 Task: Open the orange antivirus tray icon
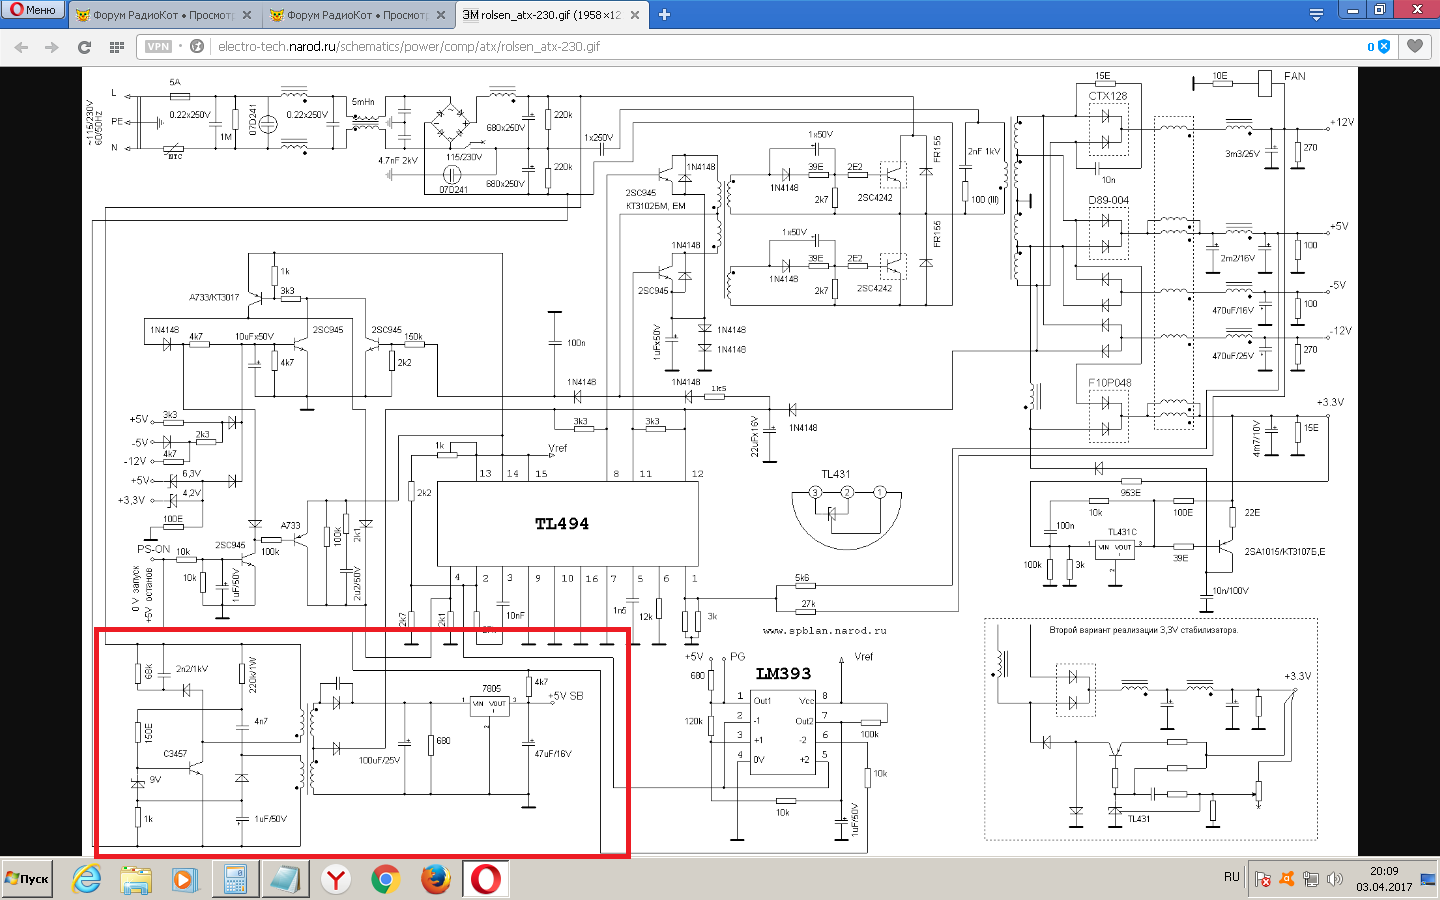pyautogui.click(x=1287, y=879)
